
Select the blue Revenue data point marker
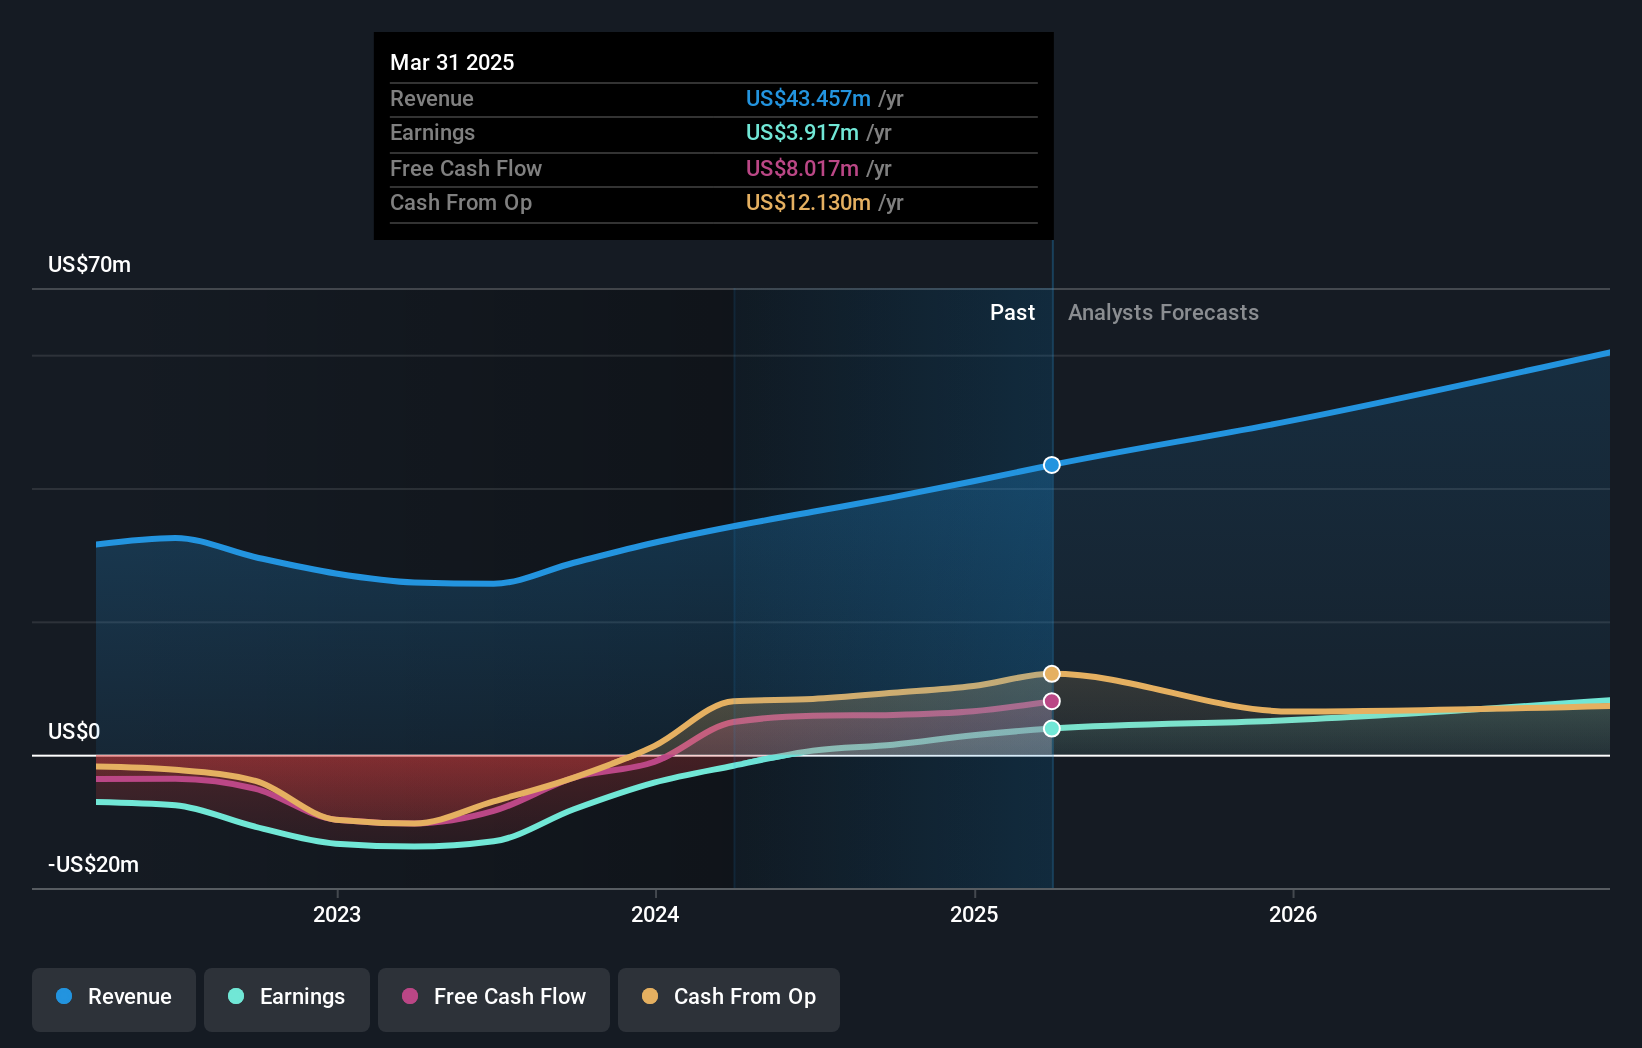[1051, 464]
